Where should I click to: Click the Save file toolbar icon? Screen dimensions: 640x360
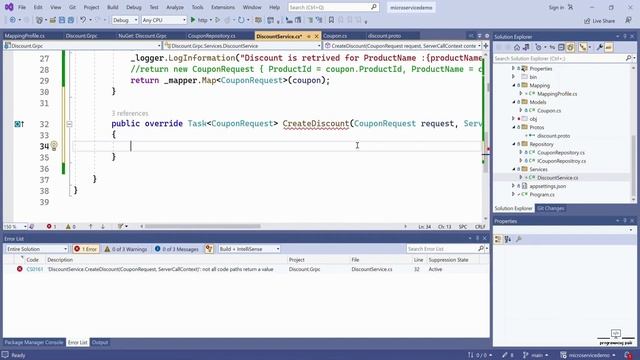(x=62, y=20)
